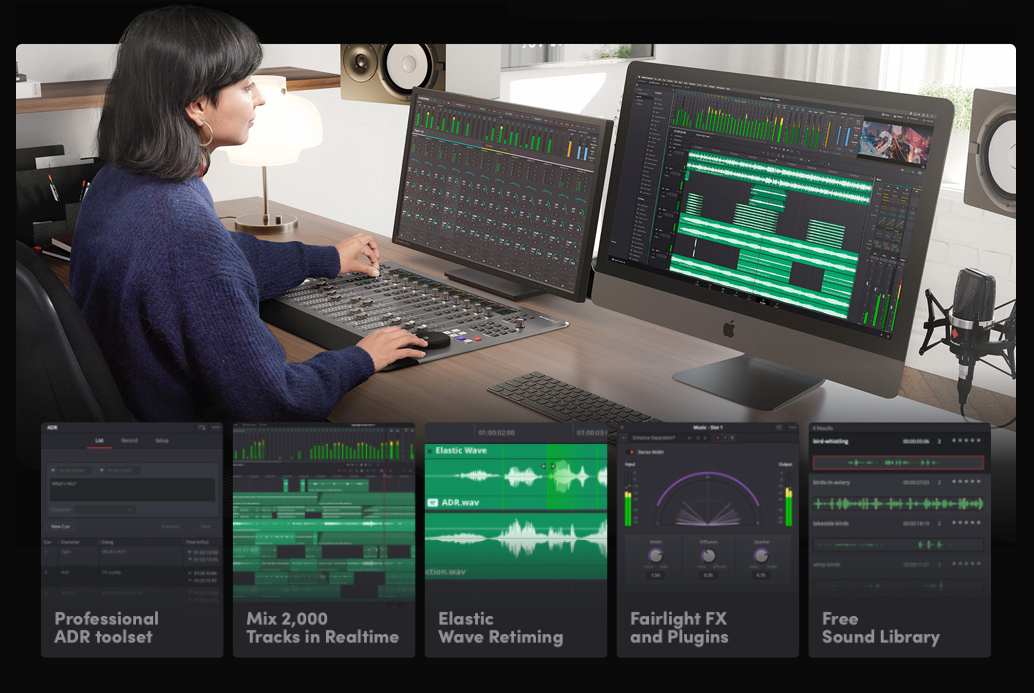The image size is (1034, 693).
Task: Open the Music - Slot 1 options menu
Action: click(x=792, y=427)
